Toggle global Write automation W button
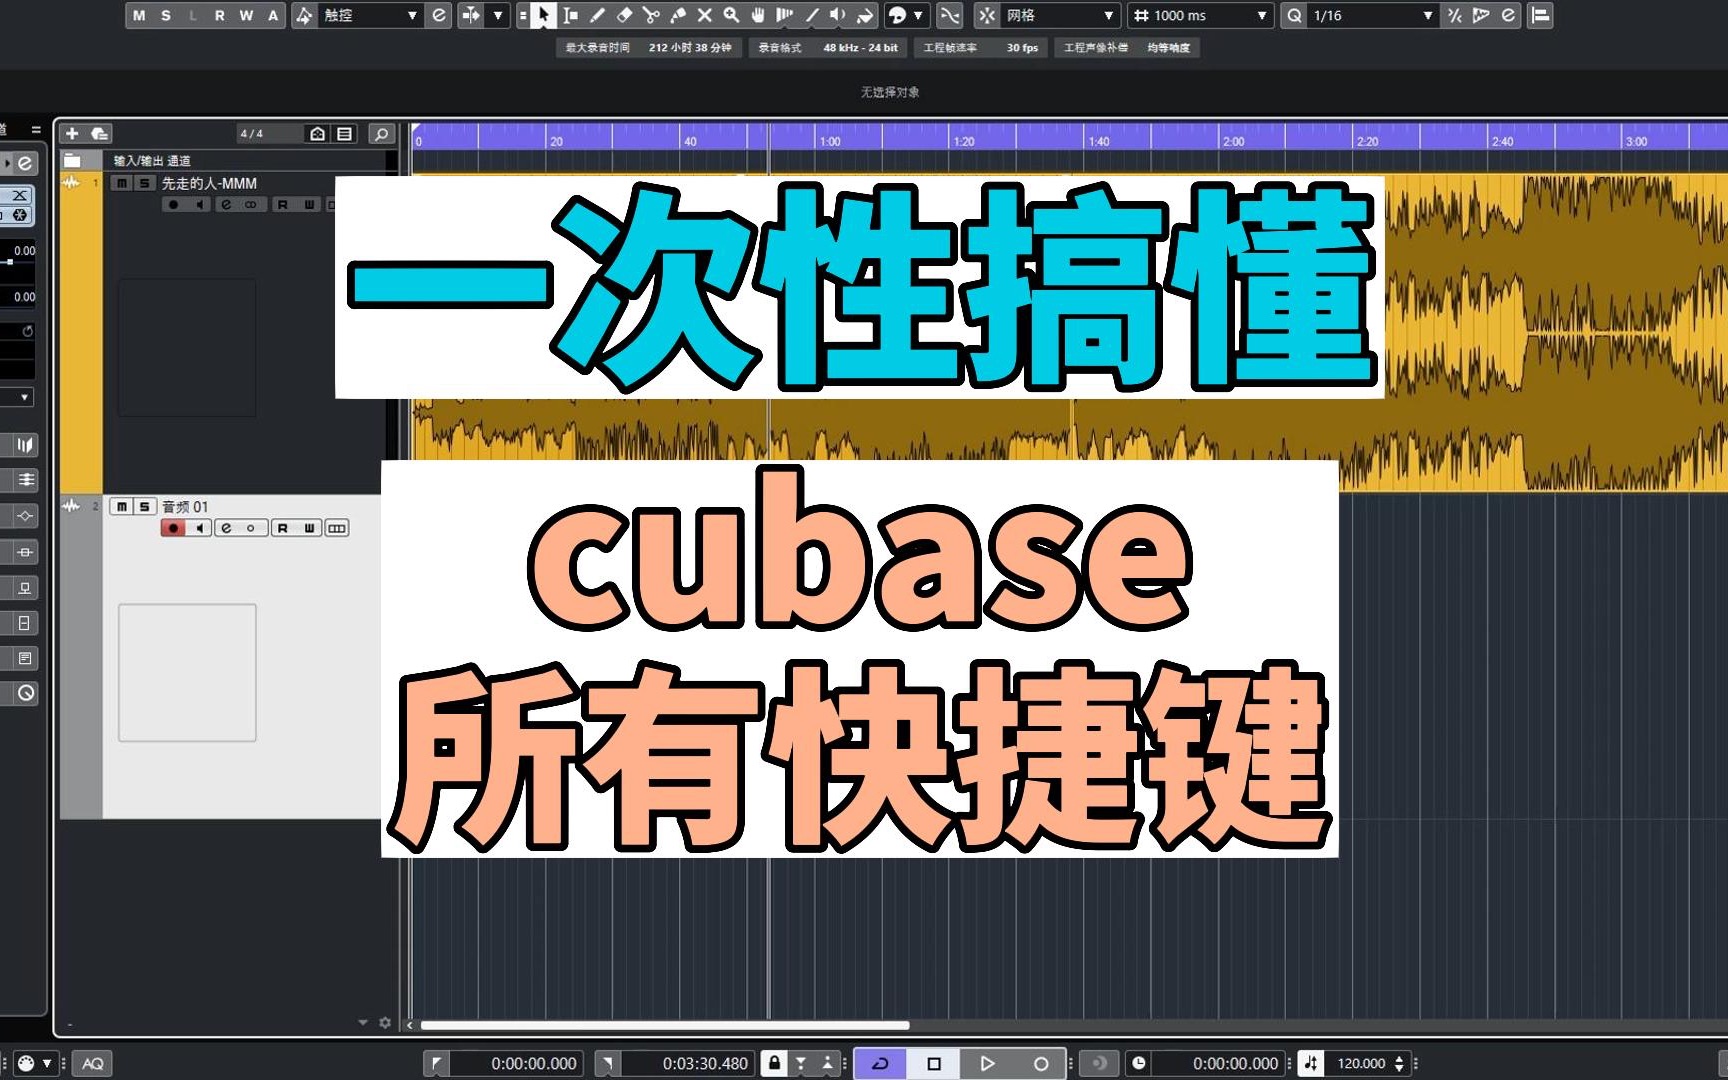Screen dimensions: 1728x1080 click(x=246, y=15)
